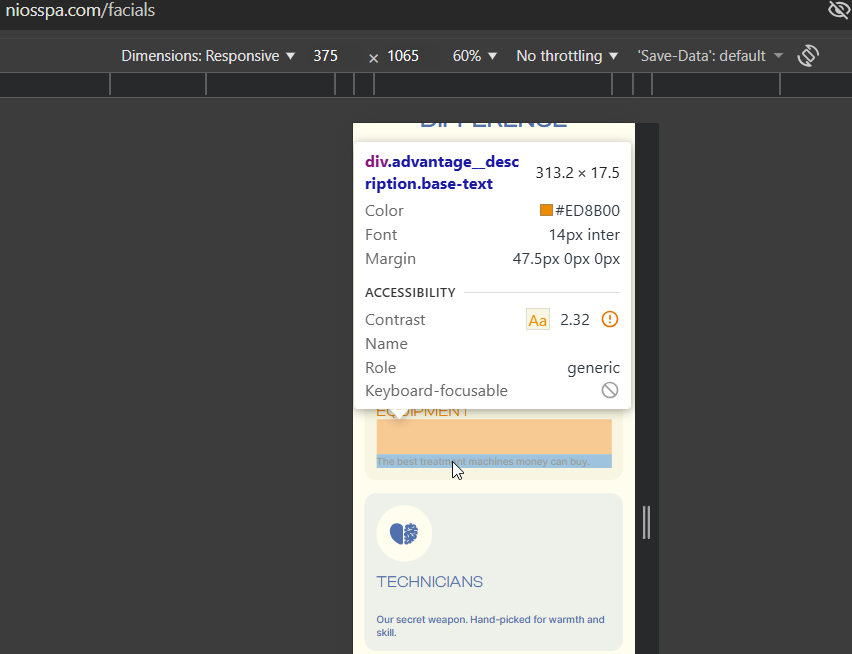Open the 'Save-Data': default dropdown
This screenshot has width=852, height=654.
click(x=710, y=56)
